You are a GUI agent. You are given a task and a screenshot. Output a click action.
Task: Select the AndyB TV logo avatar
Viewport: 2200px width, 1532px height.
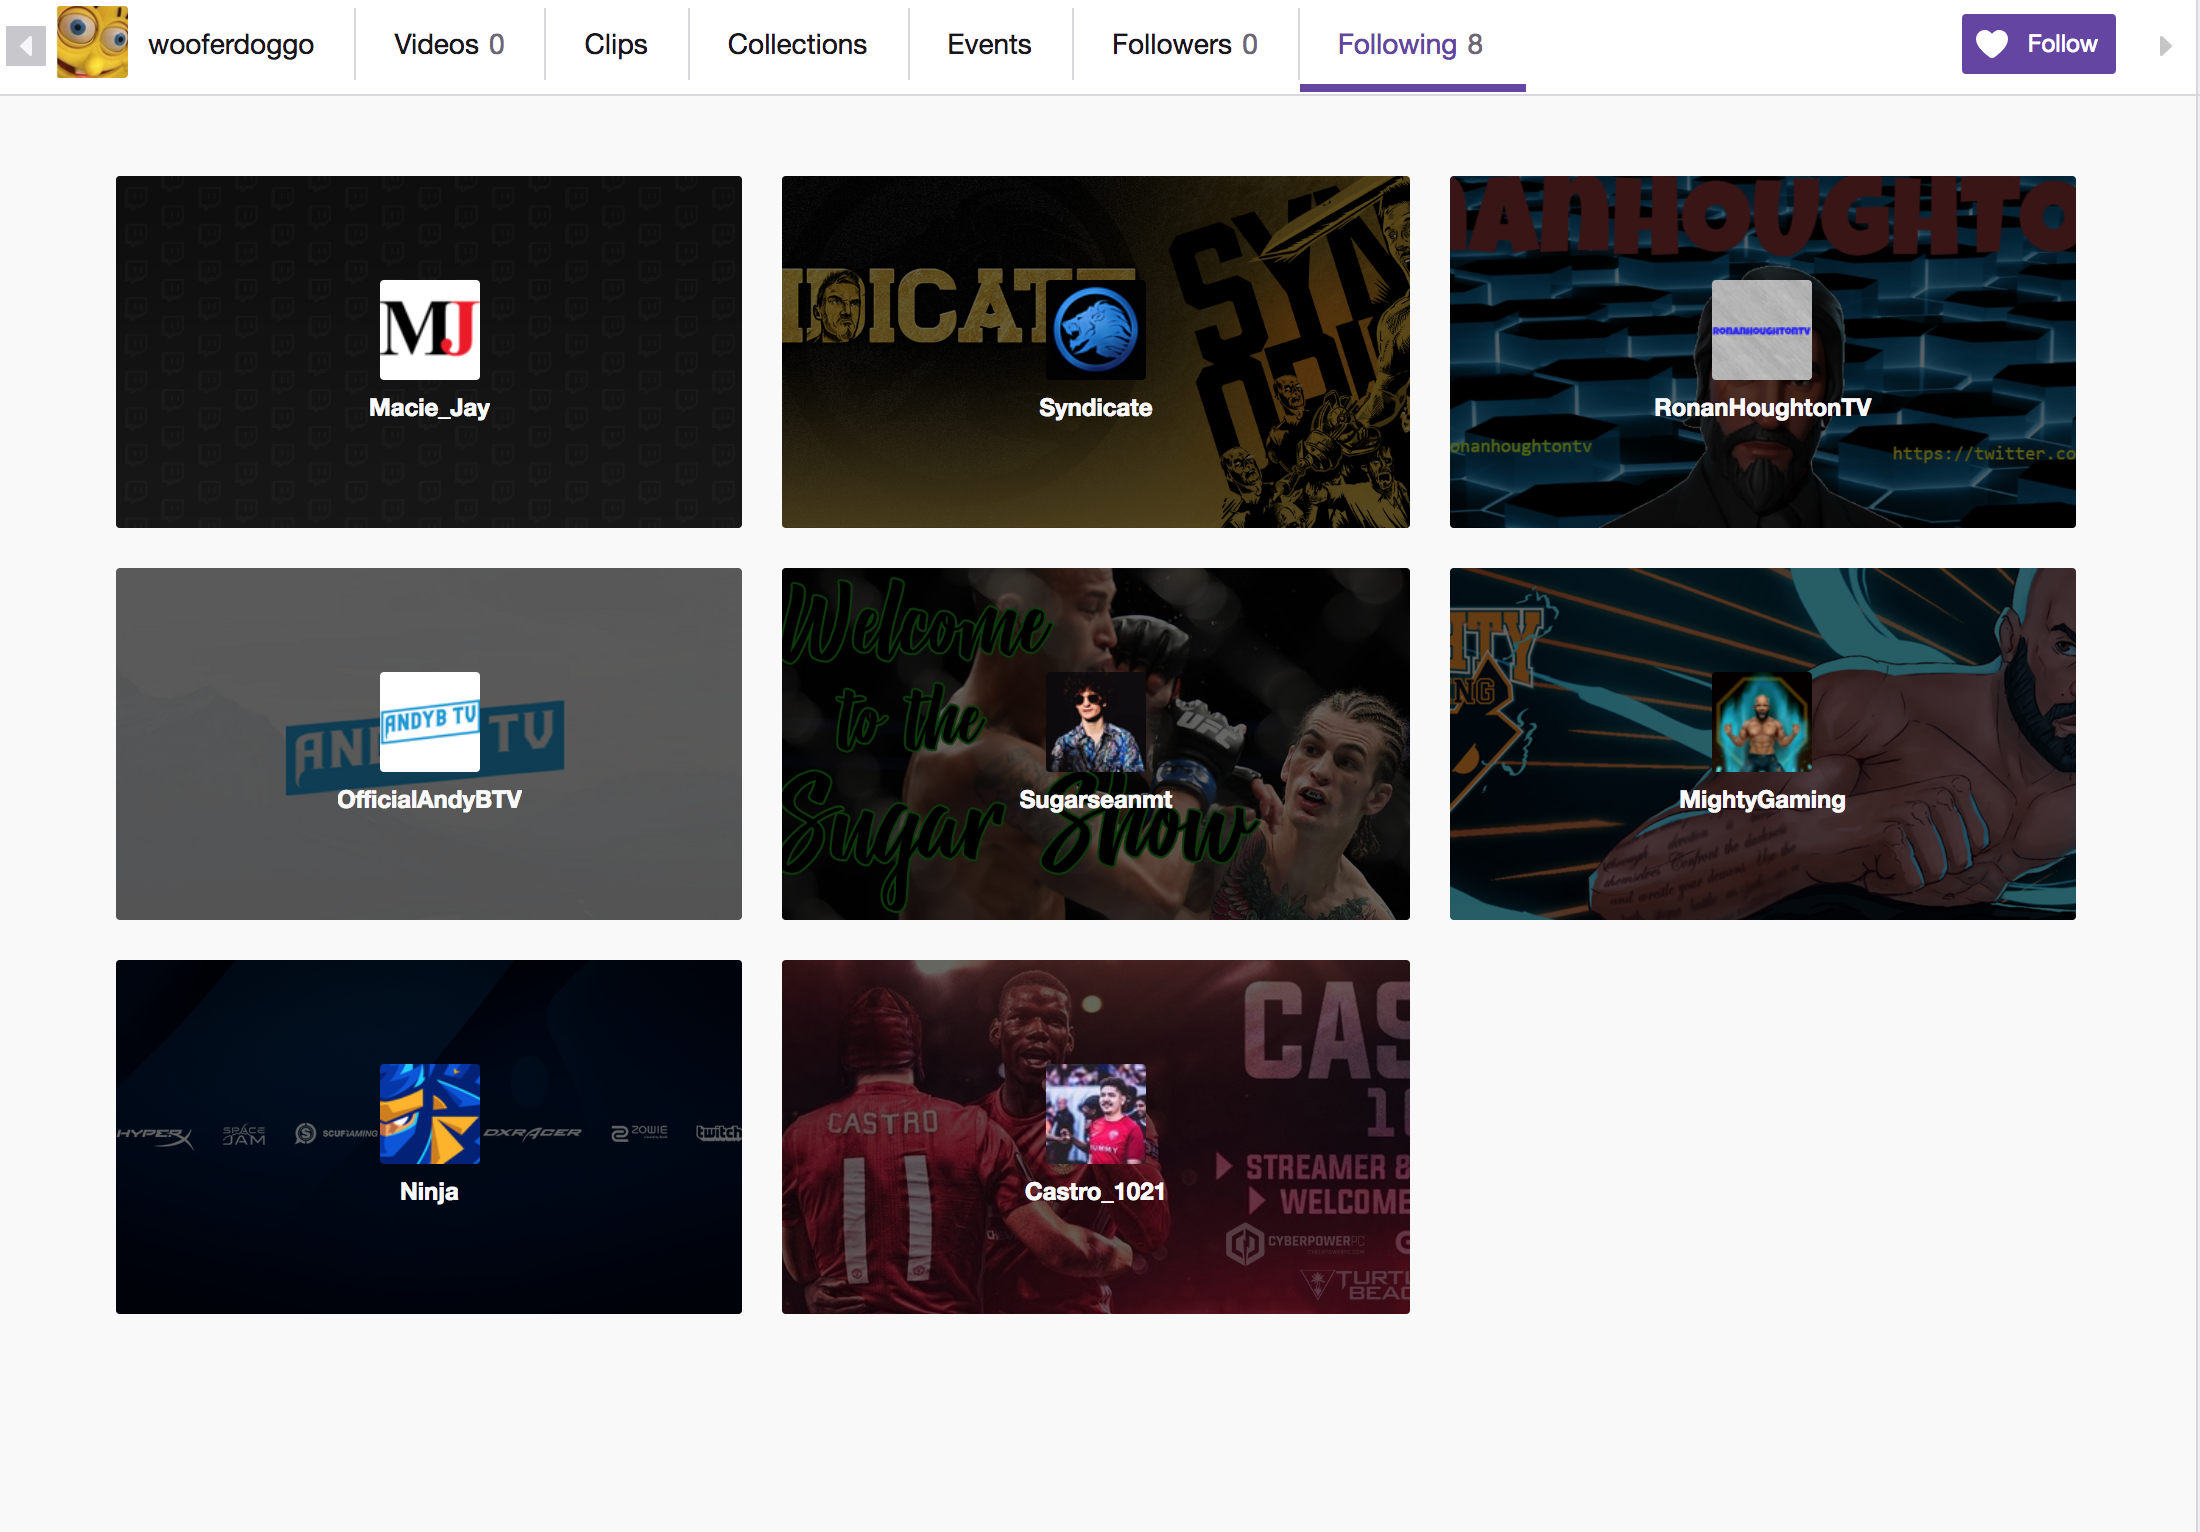[x=429, y=722]
